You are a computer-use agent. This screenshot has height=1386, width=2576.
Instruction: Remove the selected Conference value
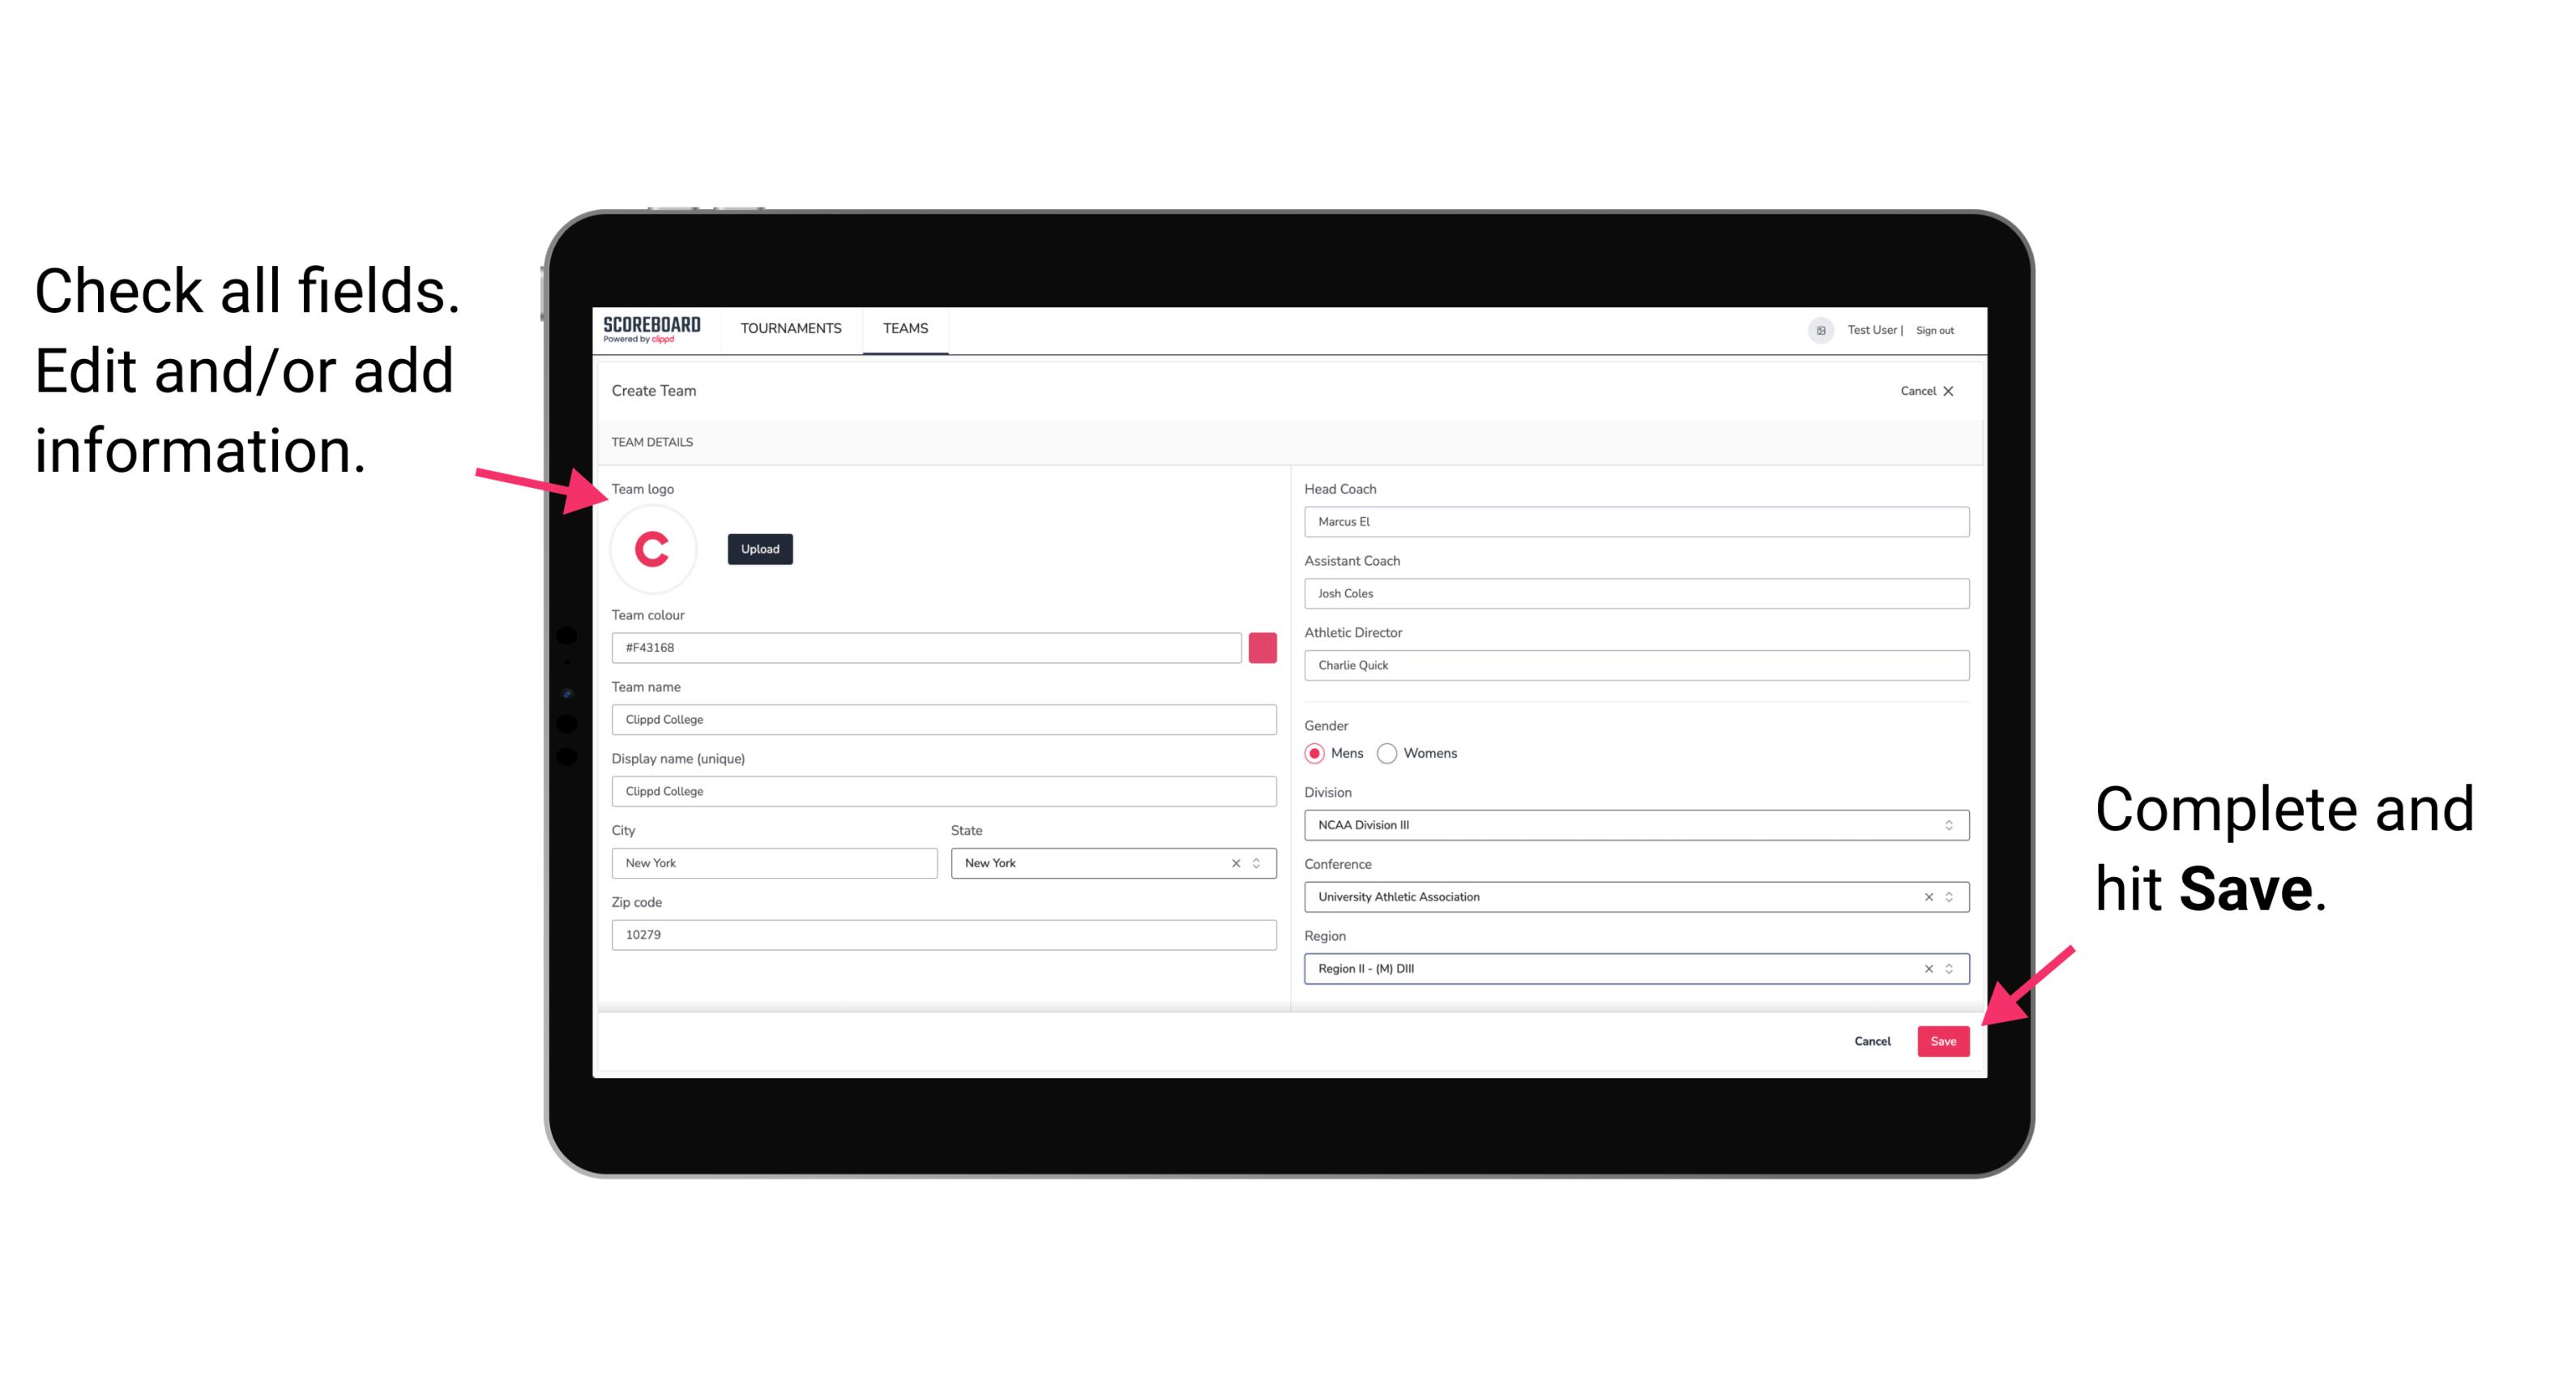(x=1926, y=896)
